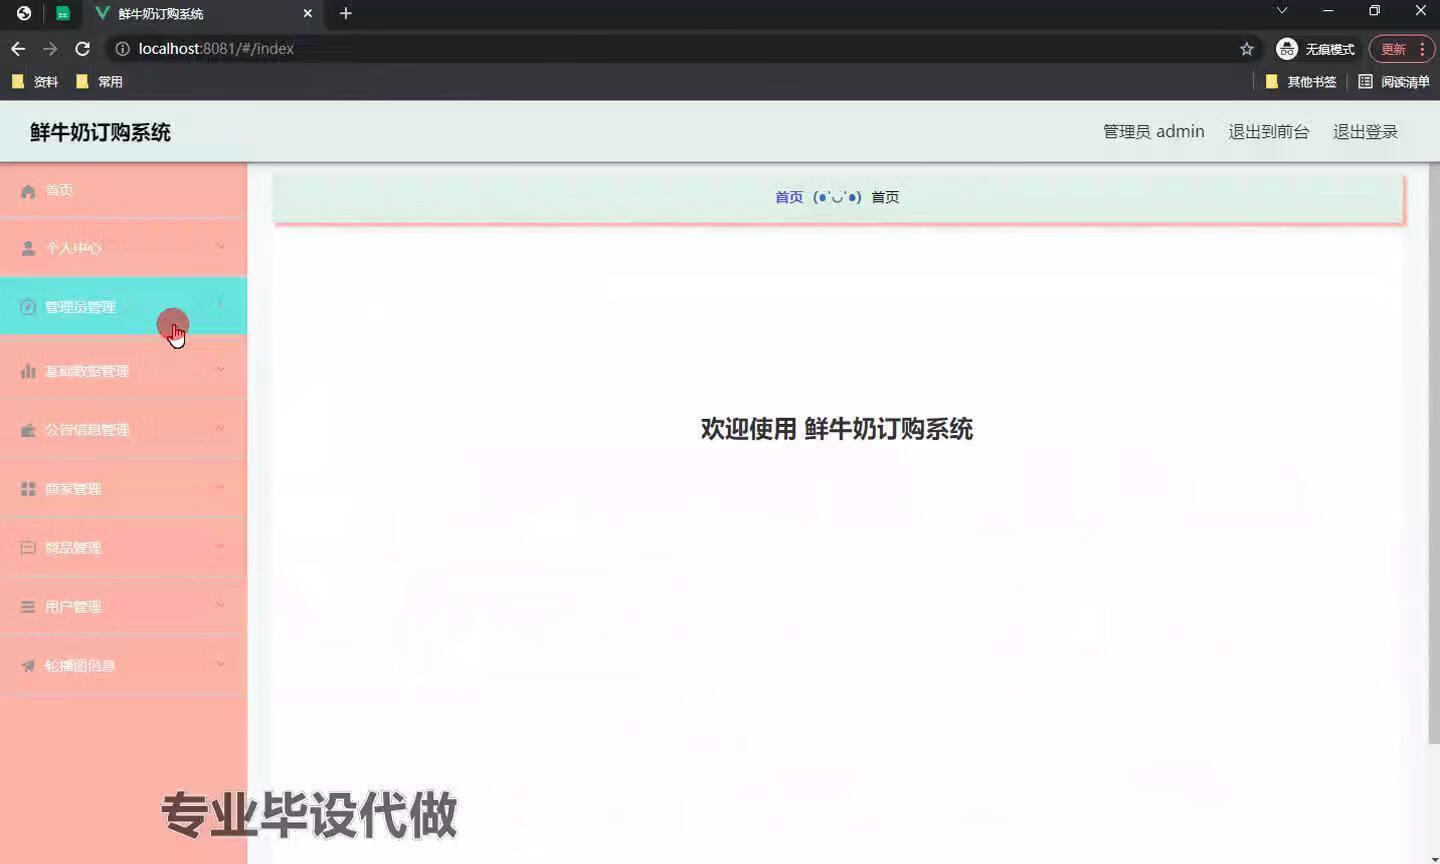Expand the 基础数据管理 chevron arrow
1440x864 pixels.
221,369
